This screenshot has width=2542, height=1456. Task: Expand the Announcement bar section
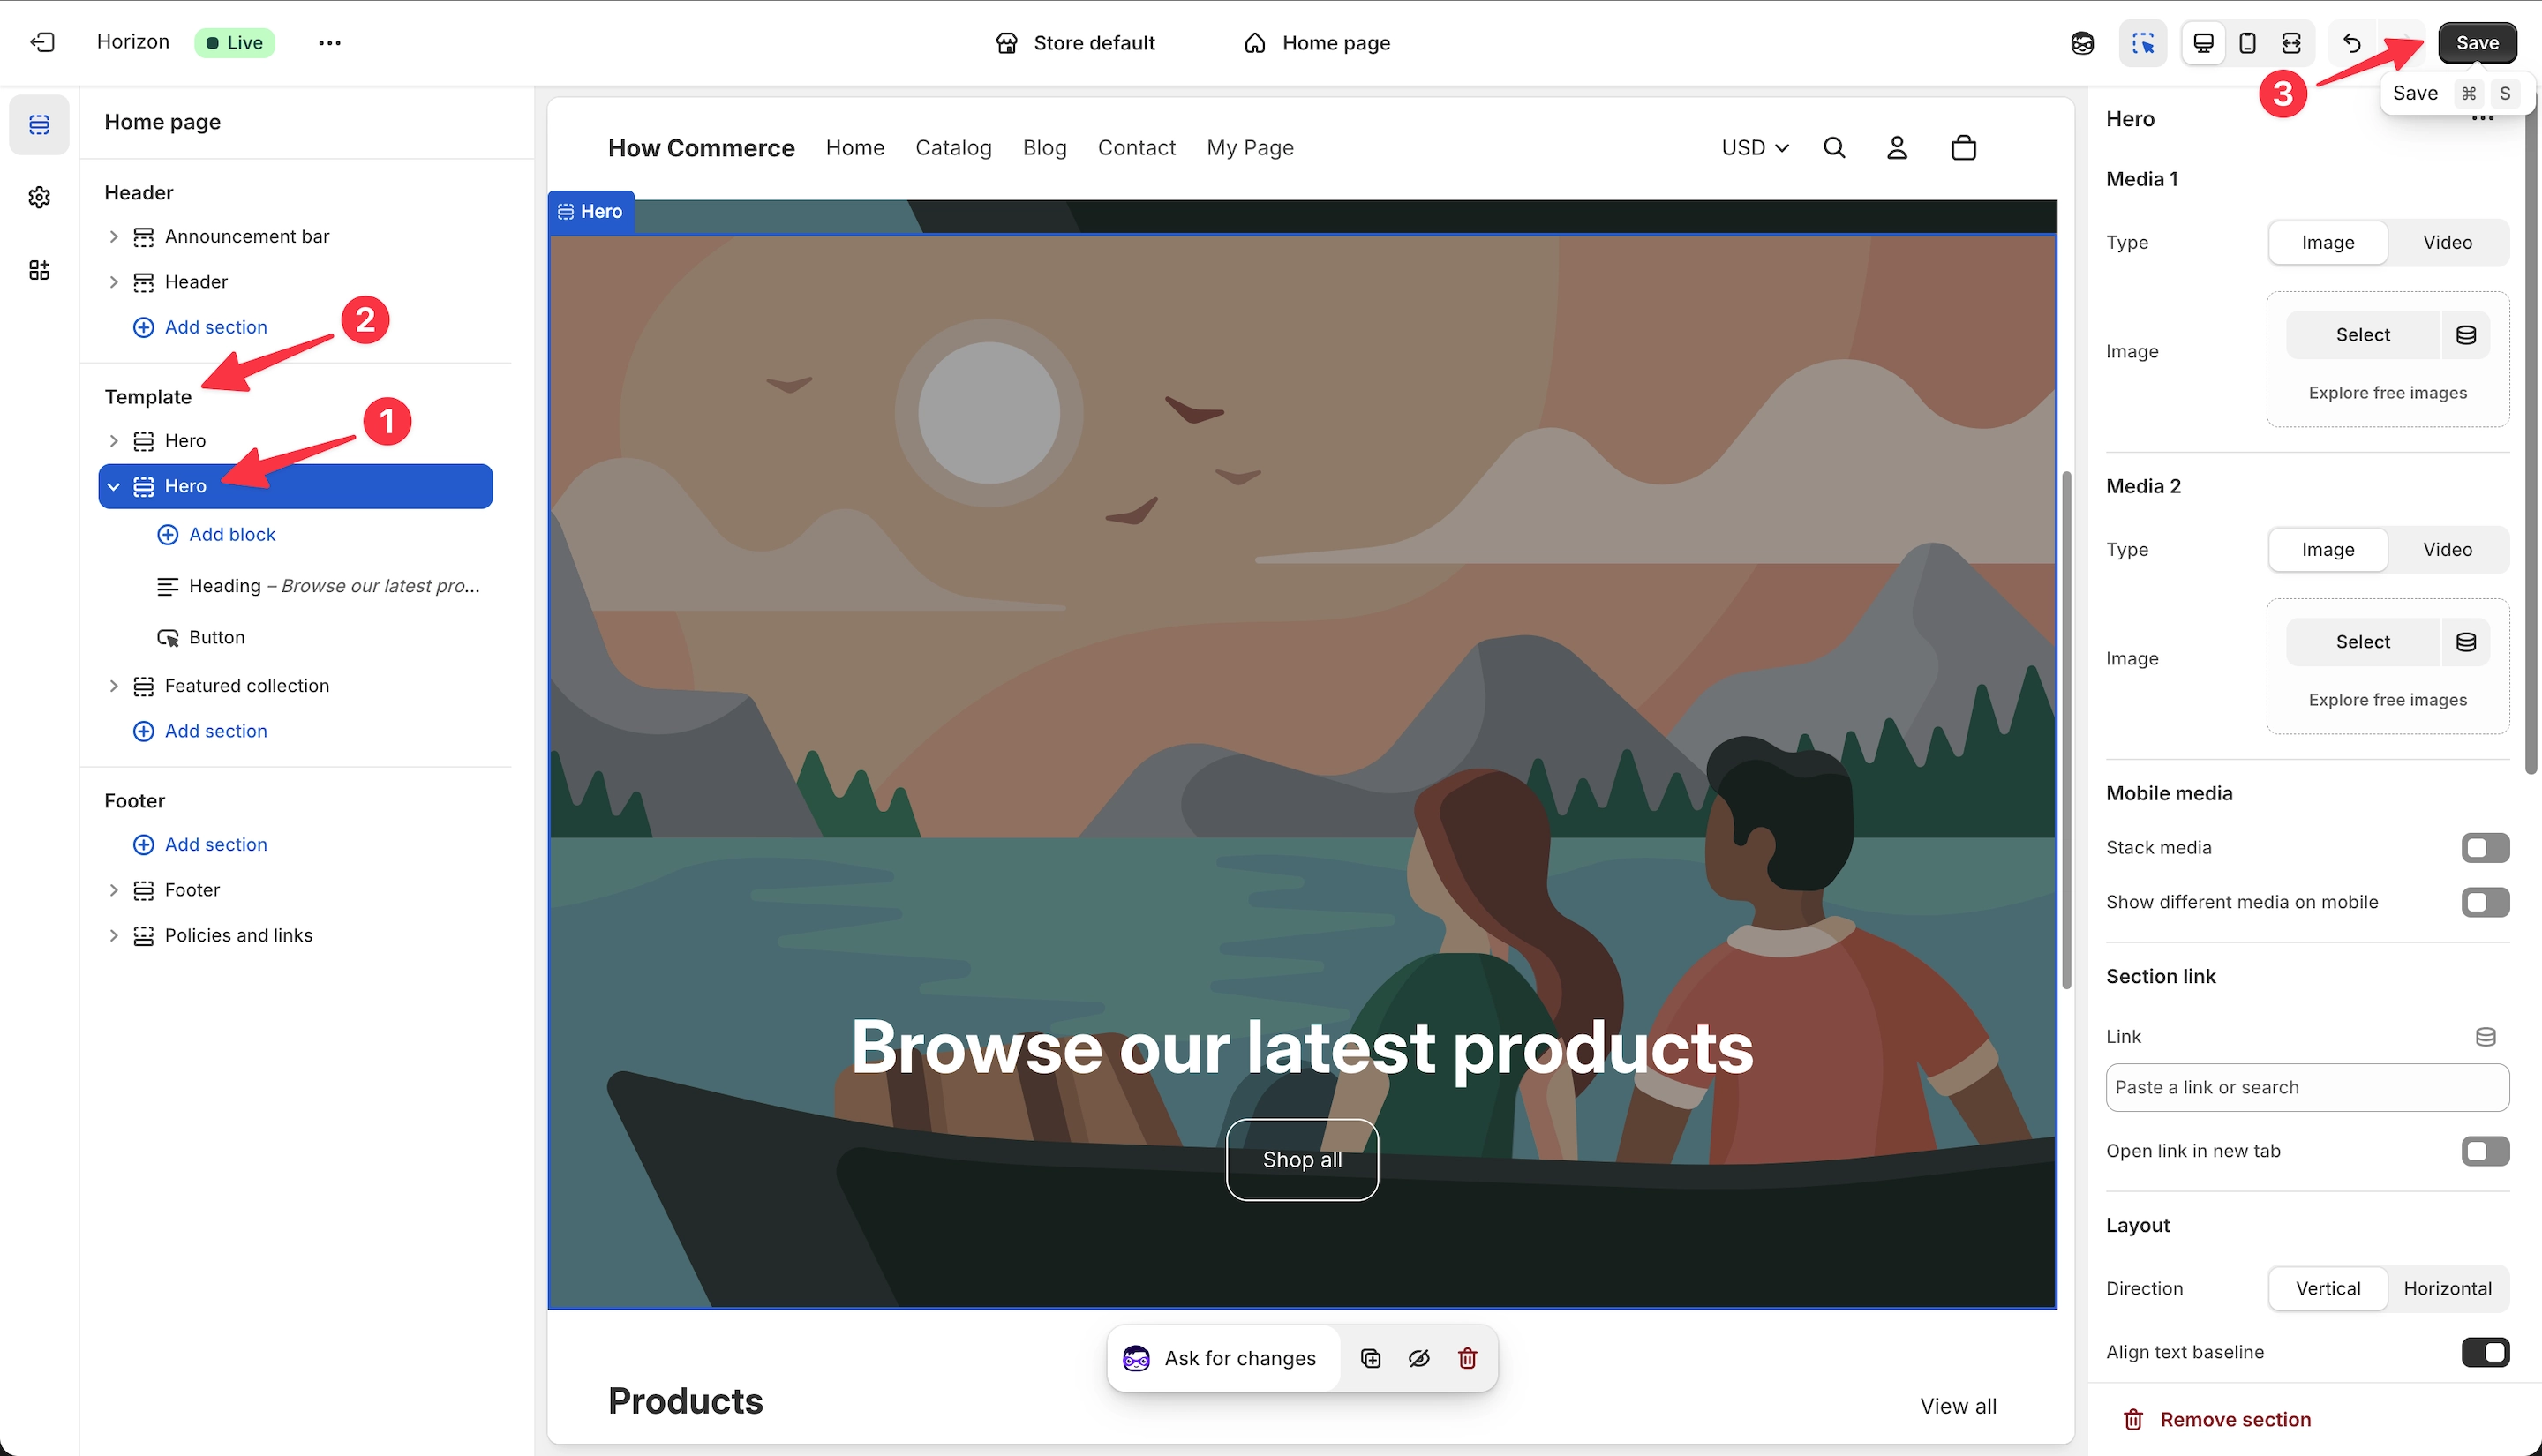tap(113, 237)
